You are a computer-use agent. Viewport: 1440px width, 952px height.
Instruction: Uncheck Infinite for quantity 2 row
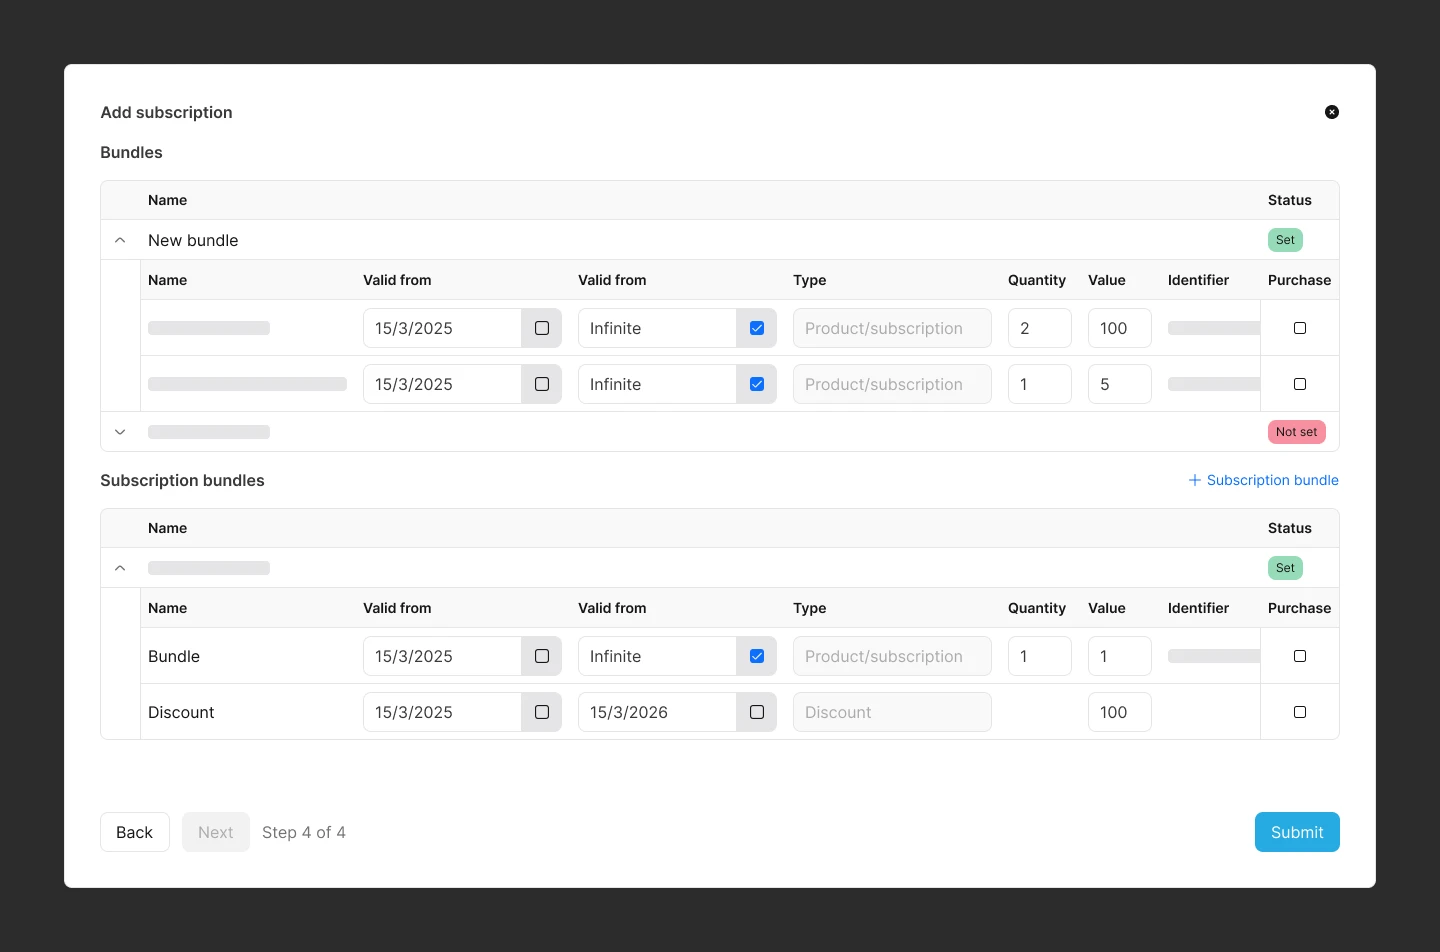click(757, 328)
